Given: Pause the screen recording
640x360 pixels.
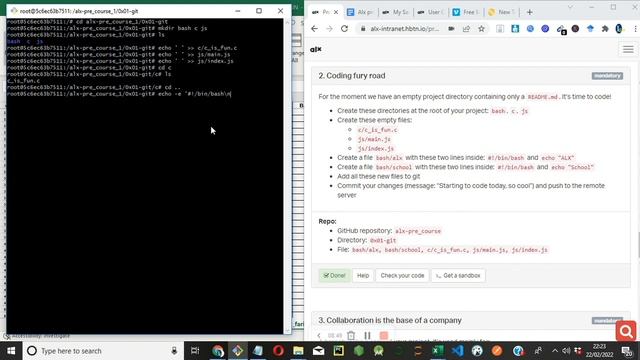Looking at the screenshot, I should (367, 336).
